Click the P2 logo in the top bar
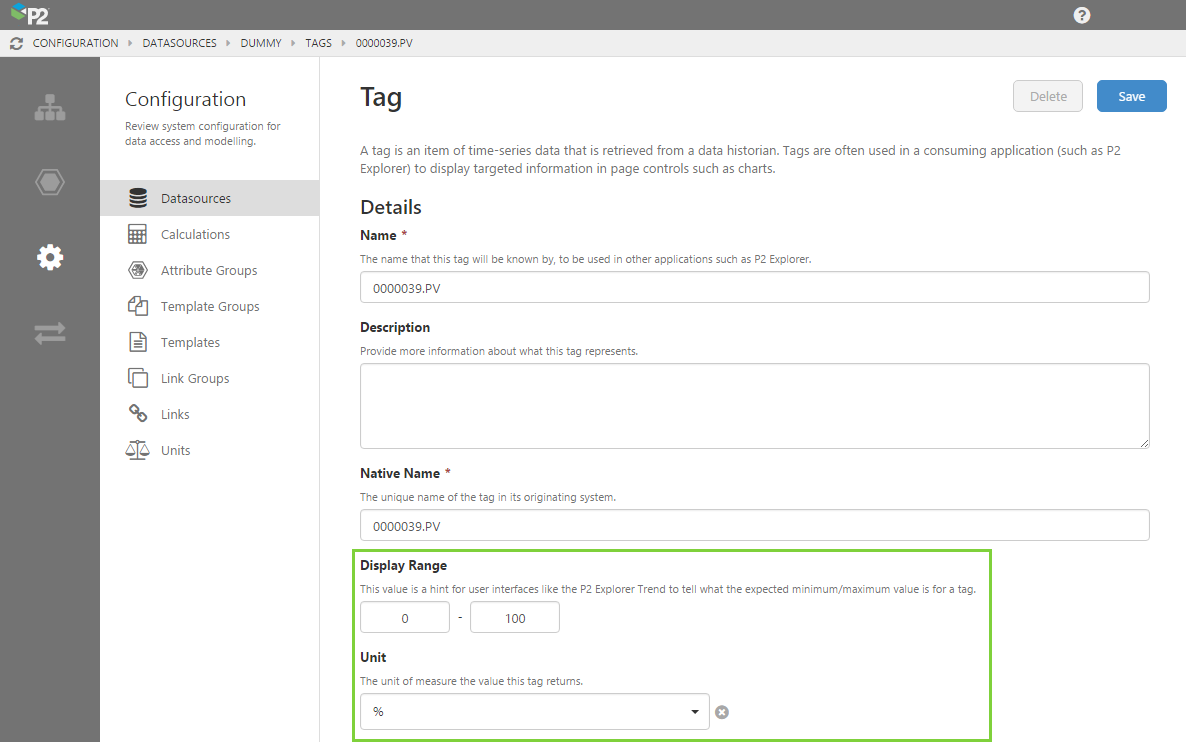Image resolution: width=1186 pixels, height=742 pixels. click(x=30, y=15)
